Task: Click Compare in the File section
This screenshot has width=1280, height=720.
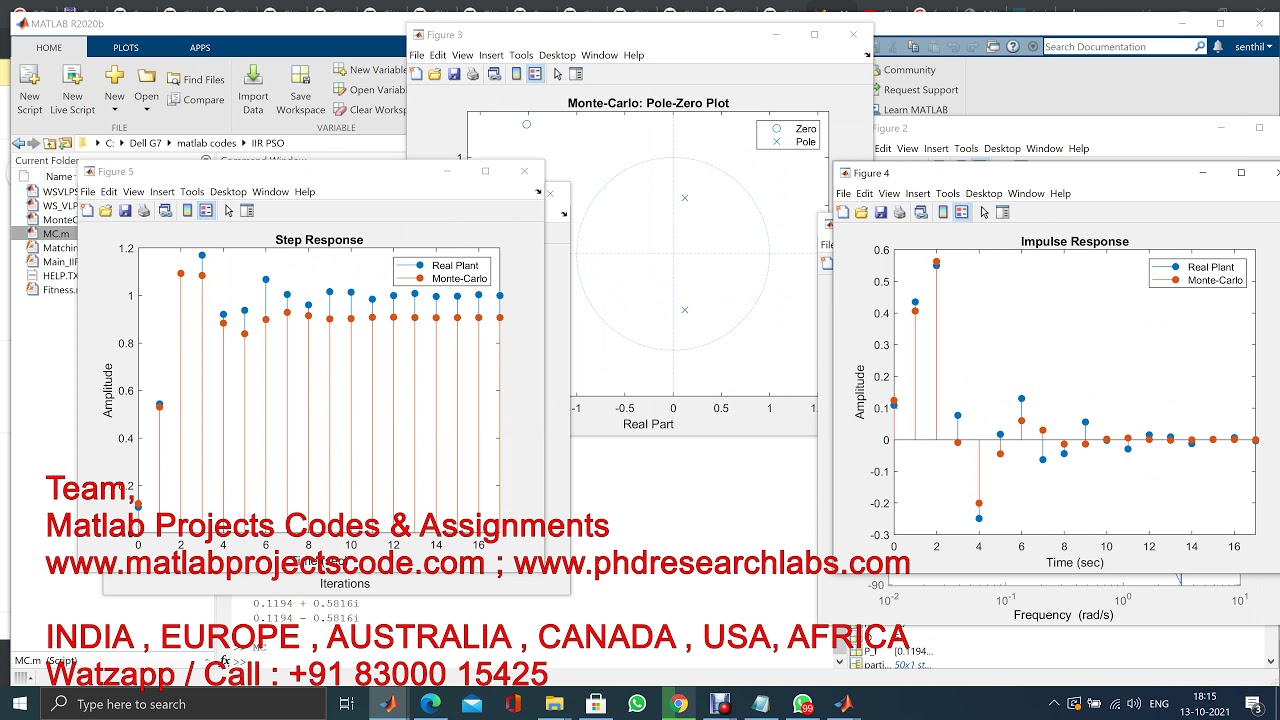Action: coord(196,100)
